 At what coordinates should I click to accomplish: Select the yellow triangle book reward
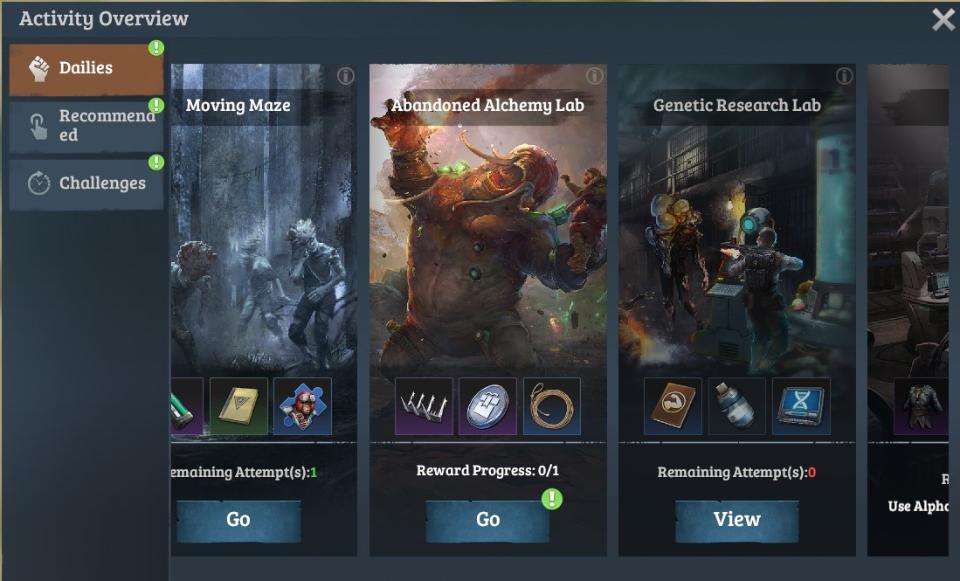tap(239, 407)
